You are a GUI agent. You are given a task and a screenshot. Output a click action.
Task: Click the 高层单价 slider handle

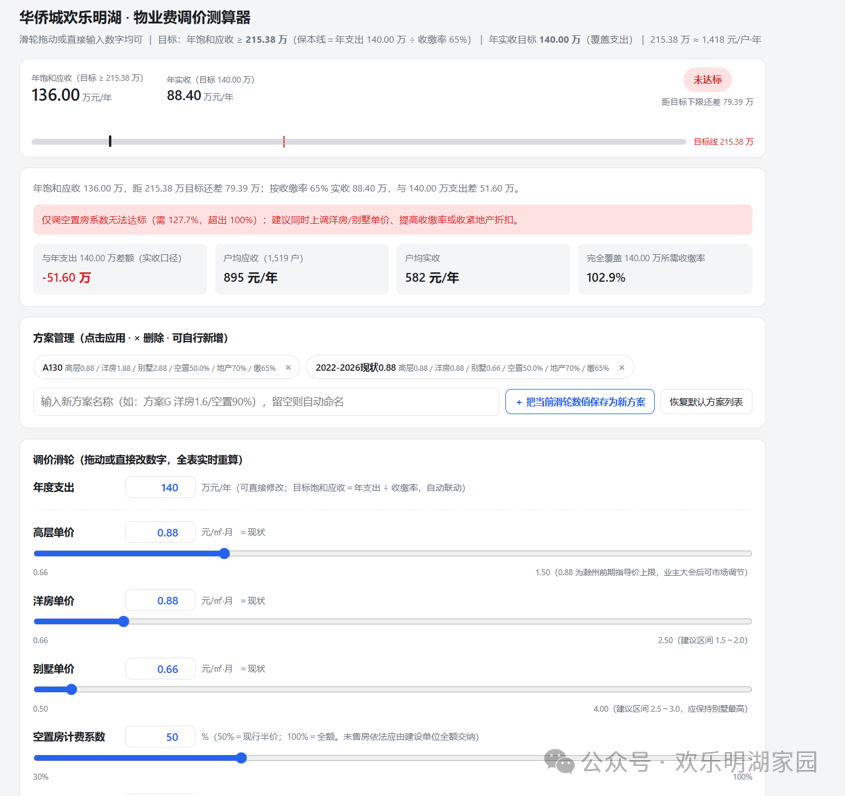[225, 553]
